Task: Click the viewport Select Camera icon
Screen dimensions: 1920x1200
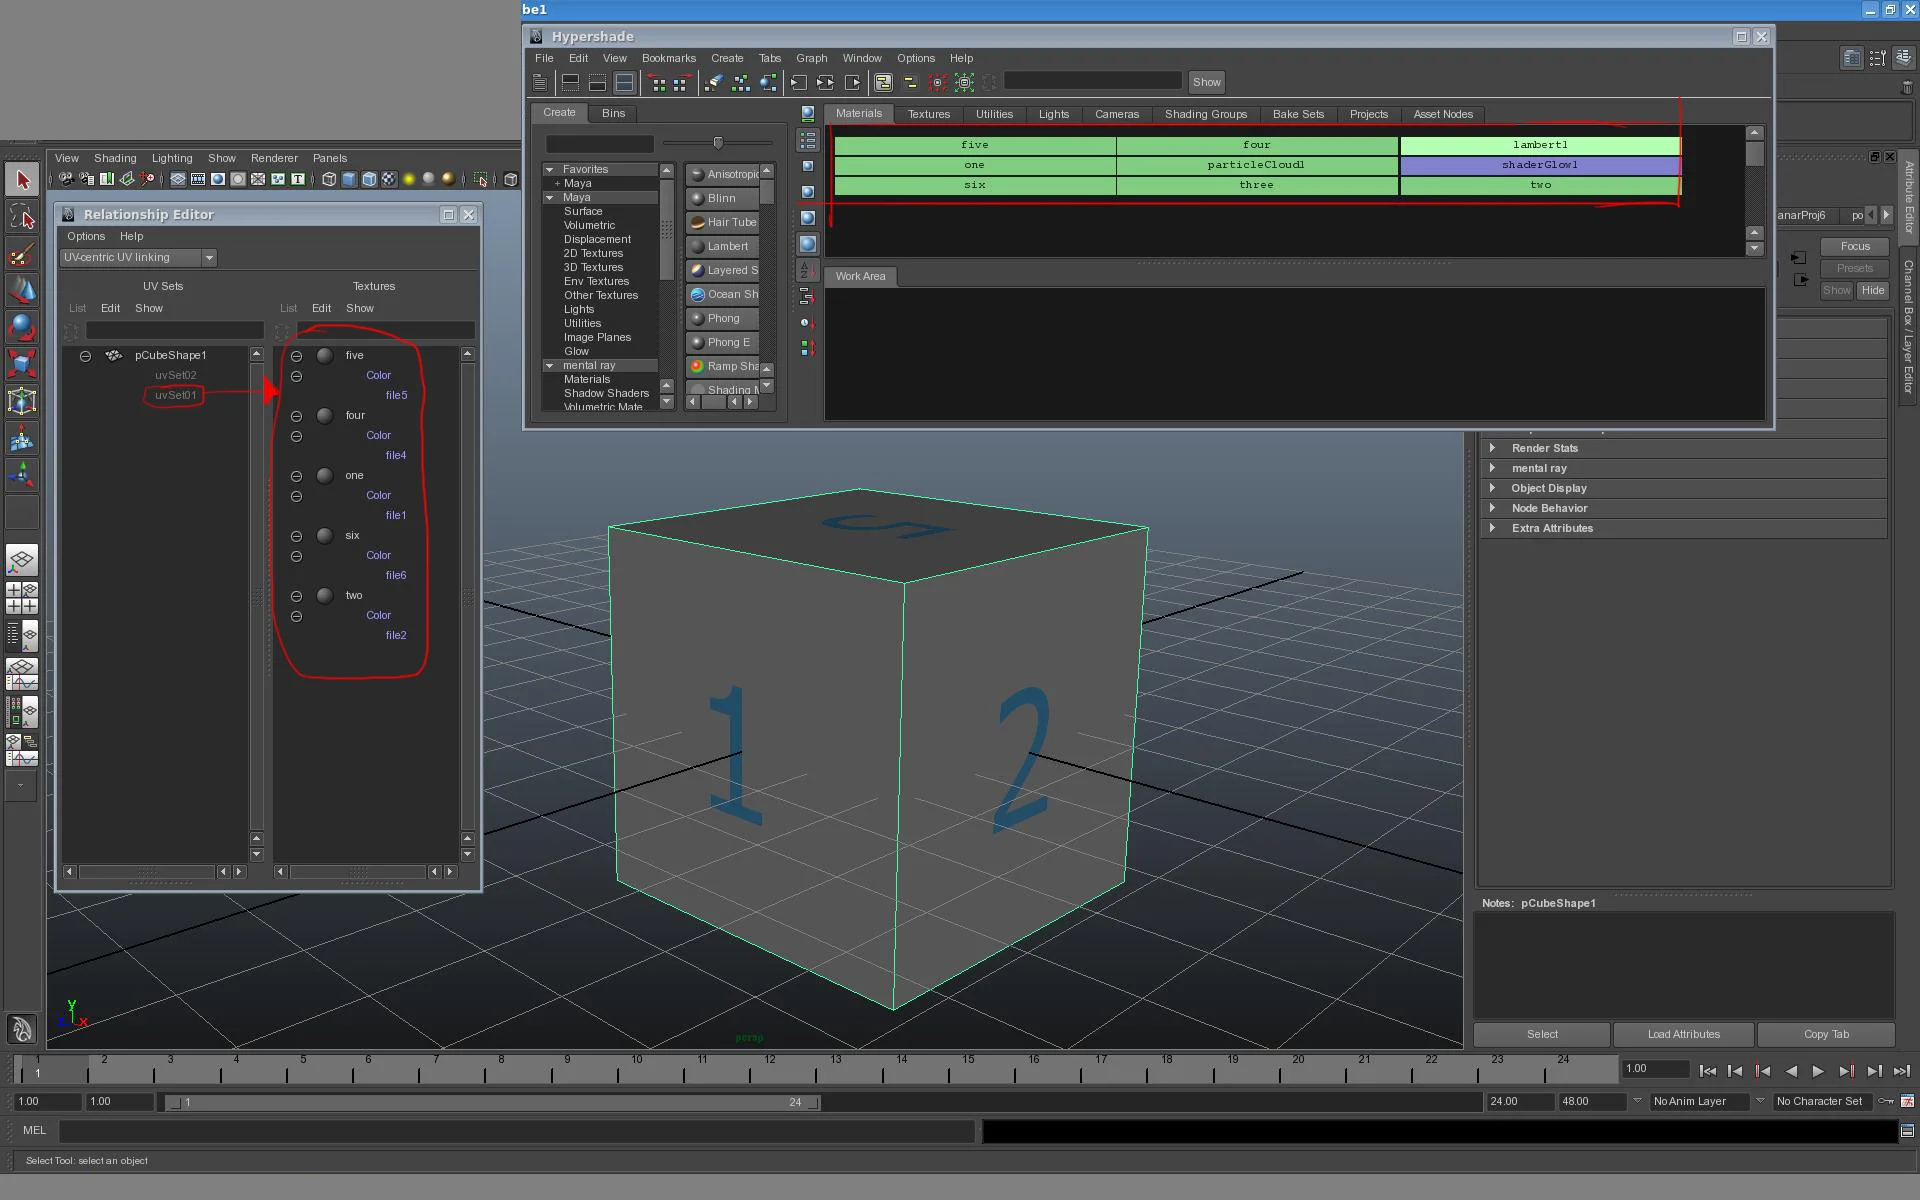Action: pyautogui.click(x=66, y=179)
